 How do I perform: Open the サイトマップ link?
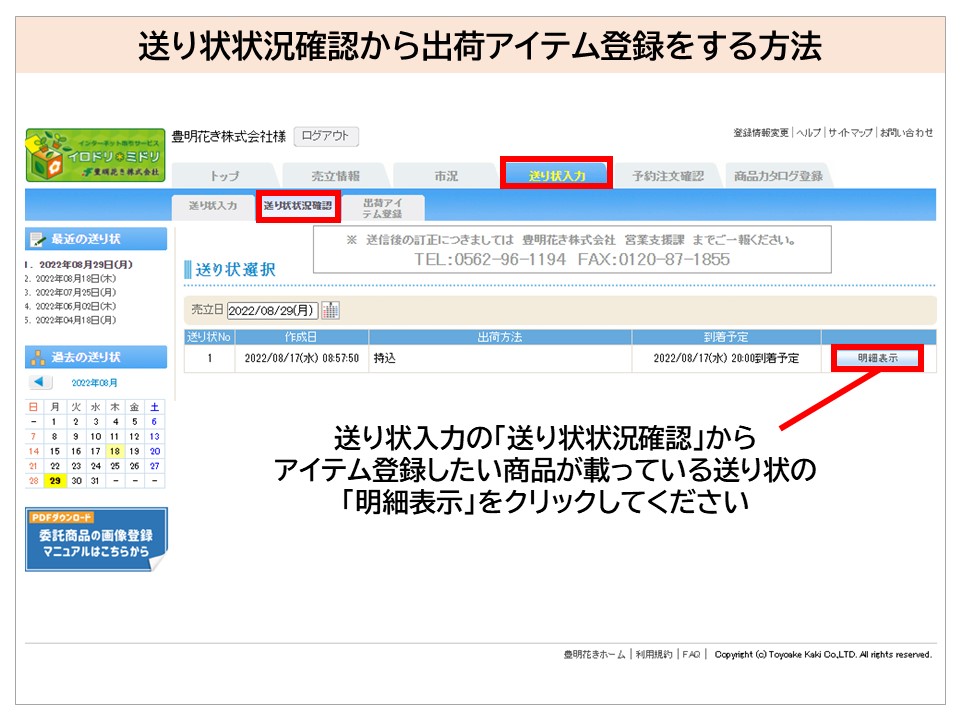tap(850, 133)
